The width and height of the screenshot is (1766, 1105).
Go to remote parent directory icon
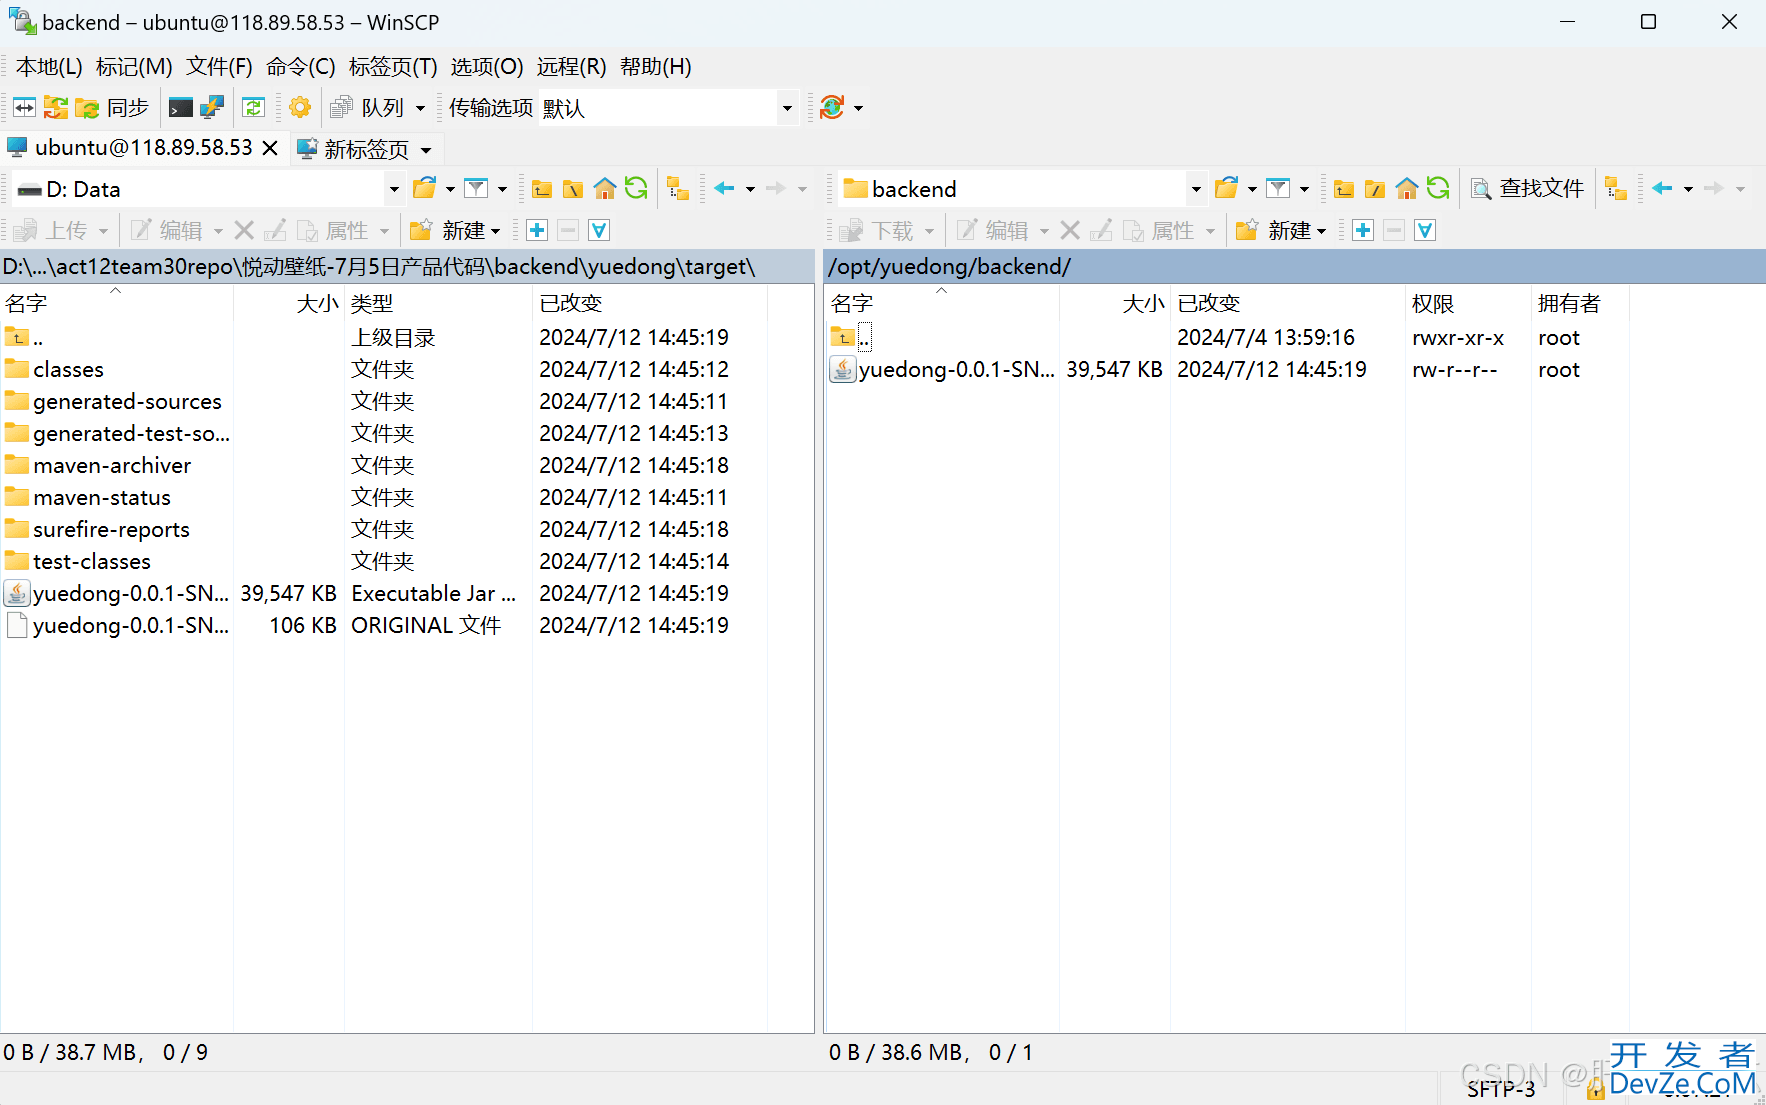[1344, 188]
